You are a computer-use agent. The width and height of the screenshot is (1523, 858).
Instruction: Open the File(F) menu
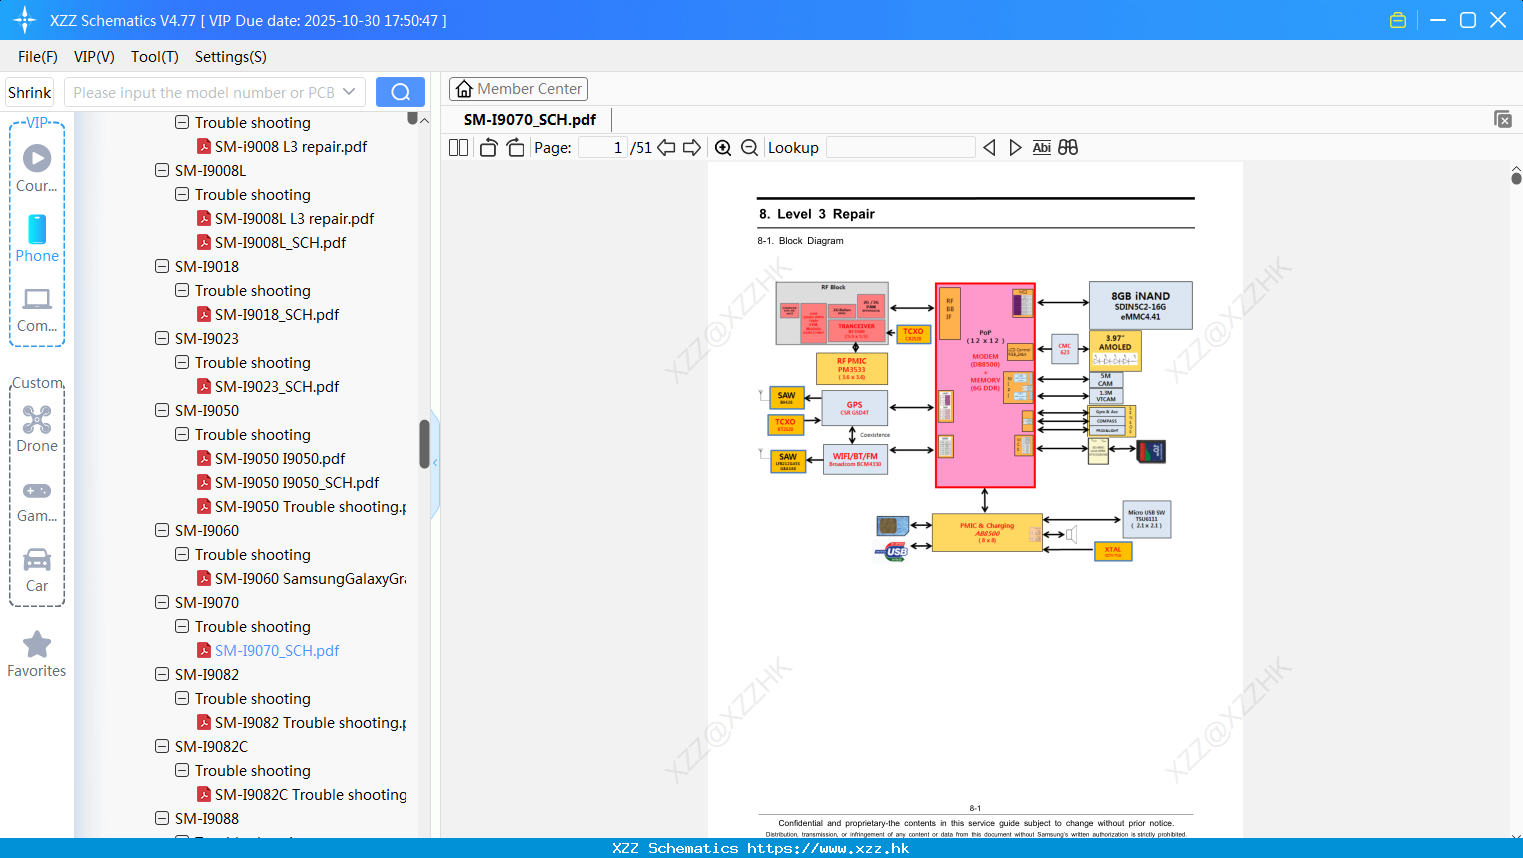(x=38, y=57)
